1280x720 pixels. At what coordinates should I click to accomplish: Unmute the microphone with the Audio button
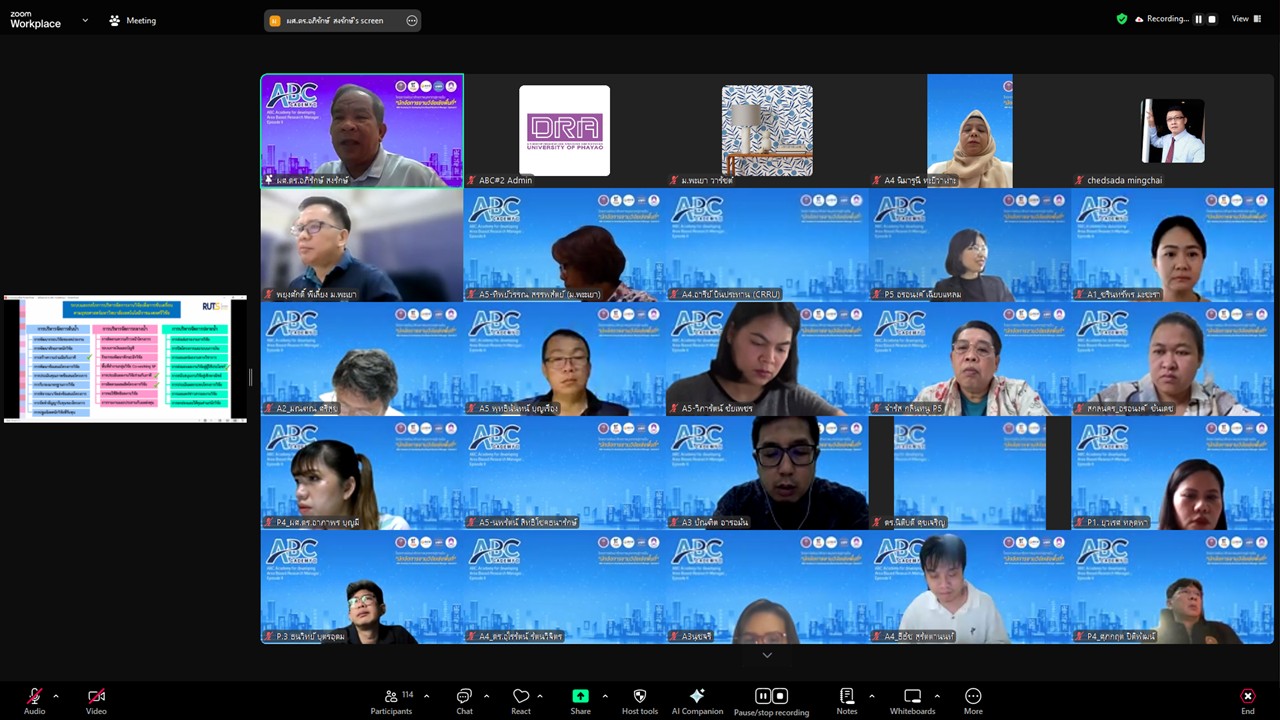pos(35,701)
